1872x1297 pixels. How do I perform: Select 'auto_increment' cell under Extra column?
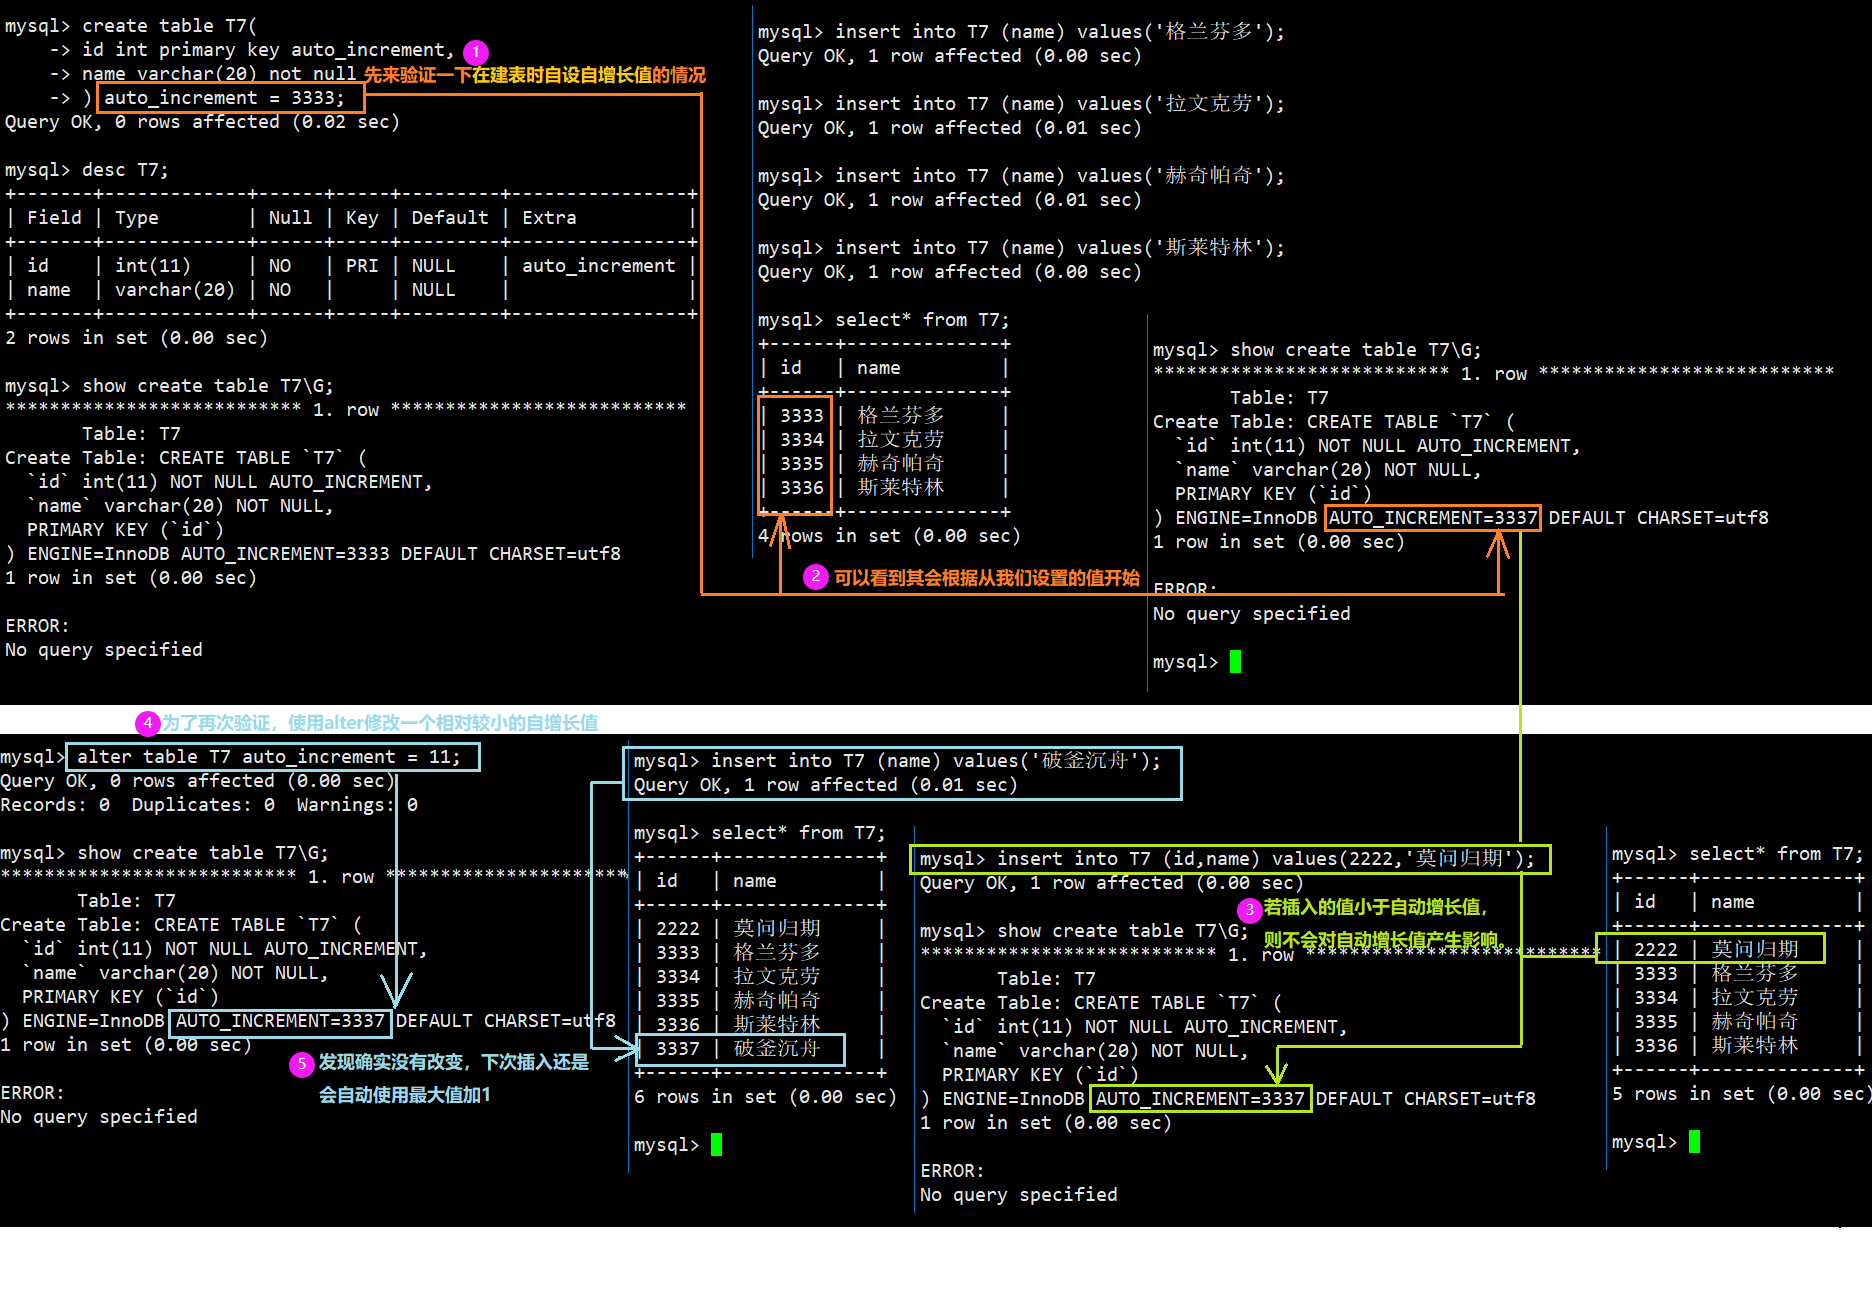click(x=598, y=266)
